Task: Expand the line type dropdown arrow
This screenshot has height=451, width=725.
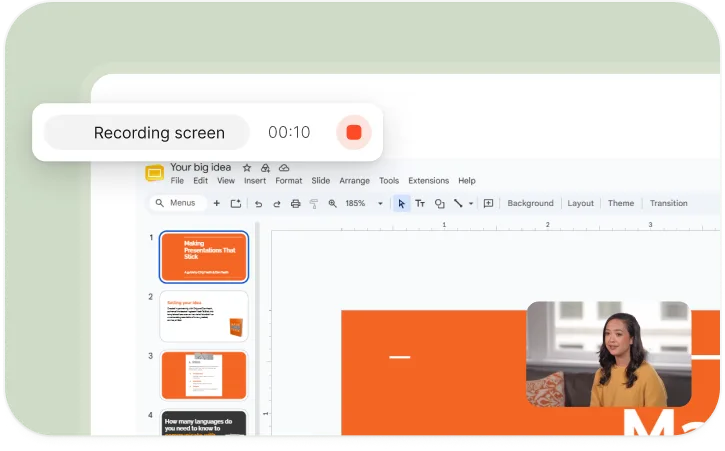Action: [471, 204]
